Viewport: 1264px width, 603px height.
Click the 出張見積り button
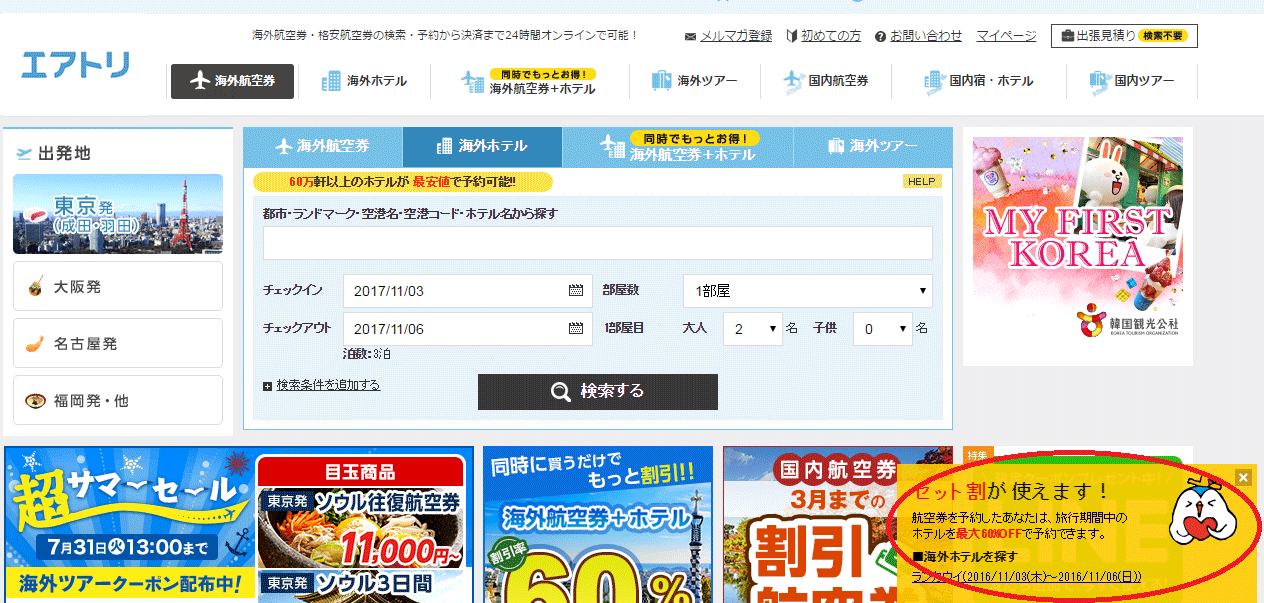[x=1124, y=36]
